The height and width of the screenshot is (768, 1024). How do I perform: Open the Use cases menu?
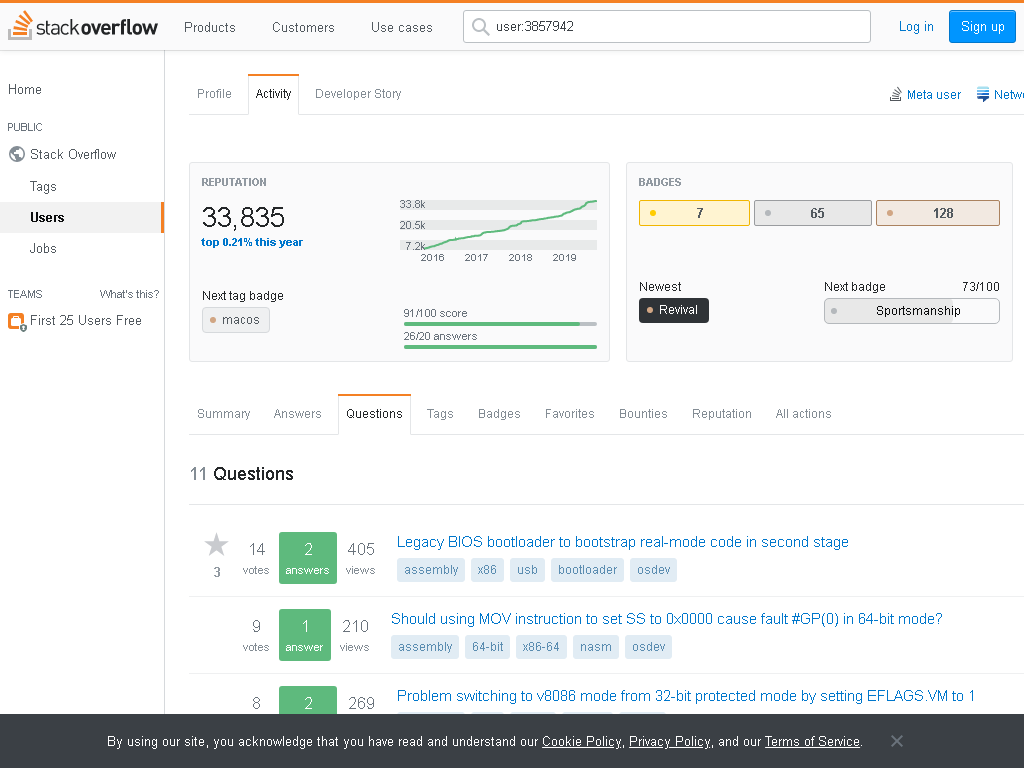click(x=402, y=27)
